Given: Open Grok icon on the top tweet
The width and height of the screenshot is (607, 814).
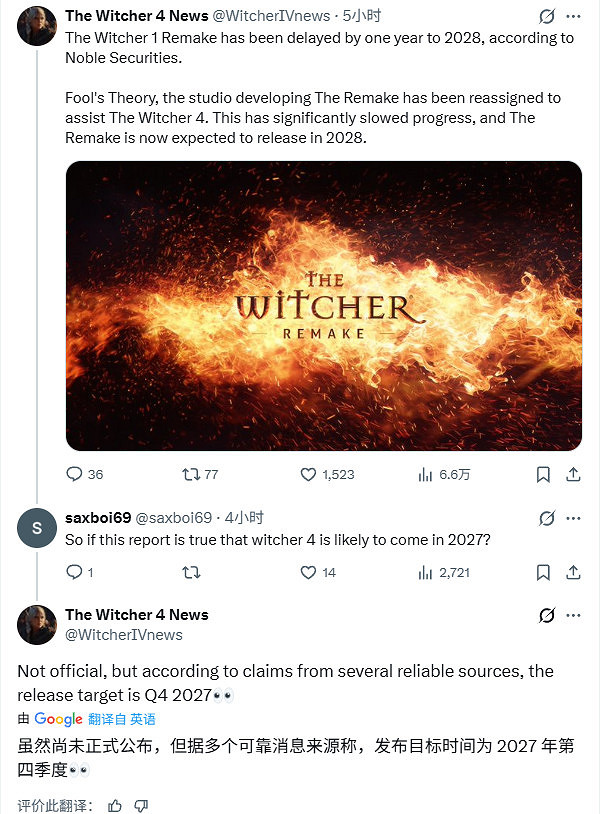Looking at the screenshot, I should tap(547, 16).
